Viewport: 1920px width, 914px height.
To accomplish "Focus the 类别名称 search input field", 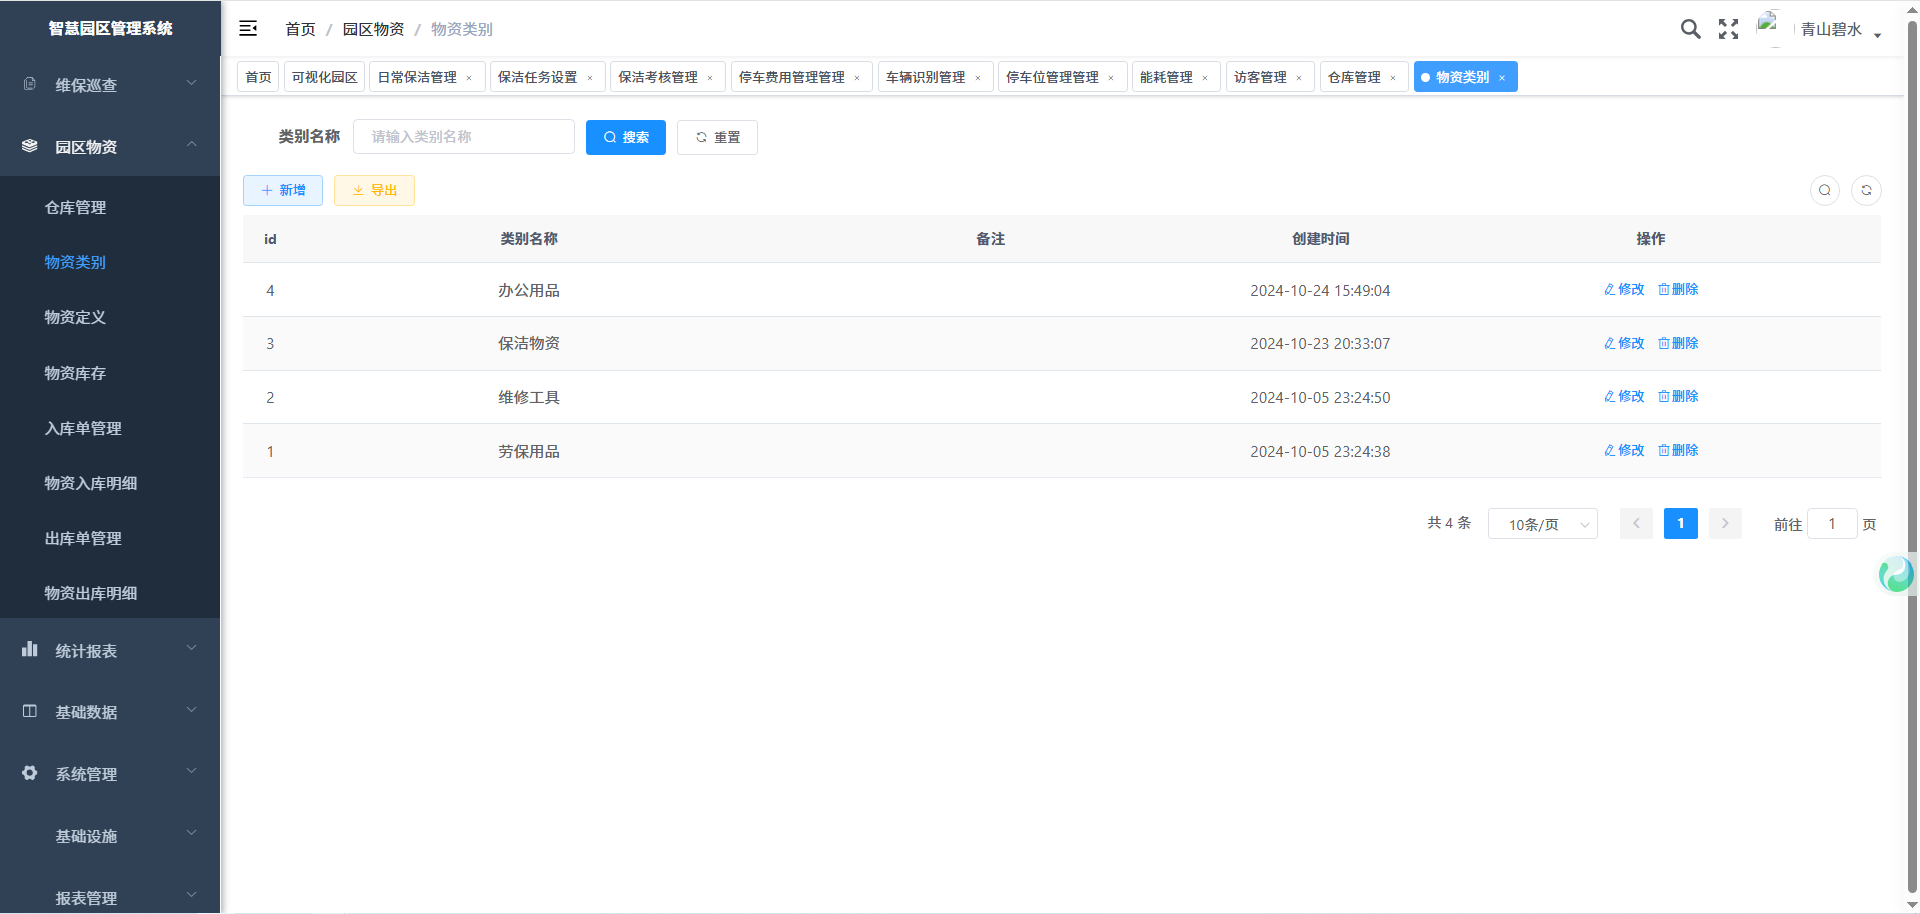I will [x=464, y=137].
